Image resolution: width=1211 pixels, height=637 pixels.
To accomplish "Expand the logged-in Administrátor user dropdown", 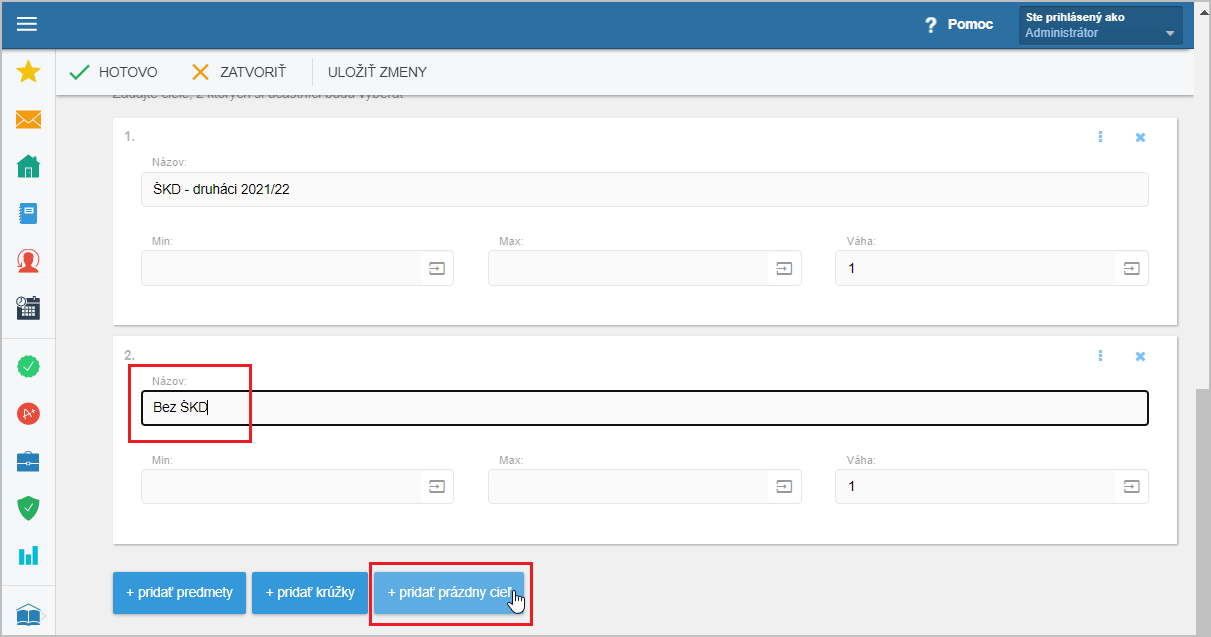I will [1100, 25].
